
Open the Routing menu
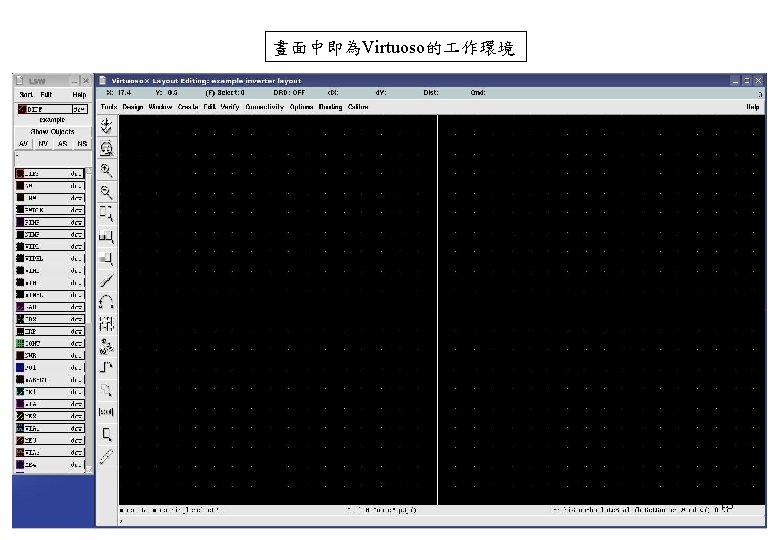330,107
